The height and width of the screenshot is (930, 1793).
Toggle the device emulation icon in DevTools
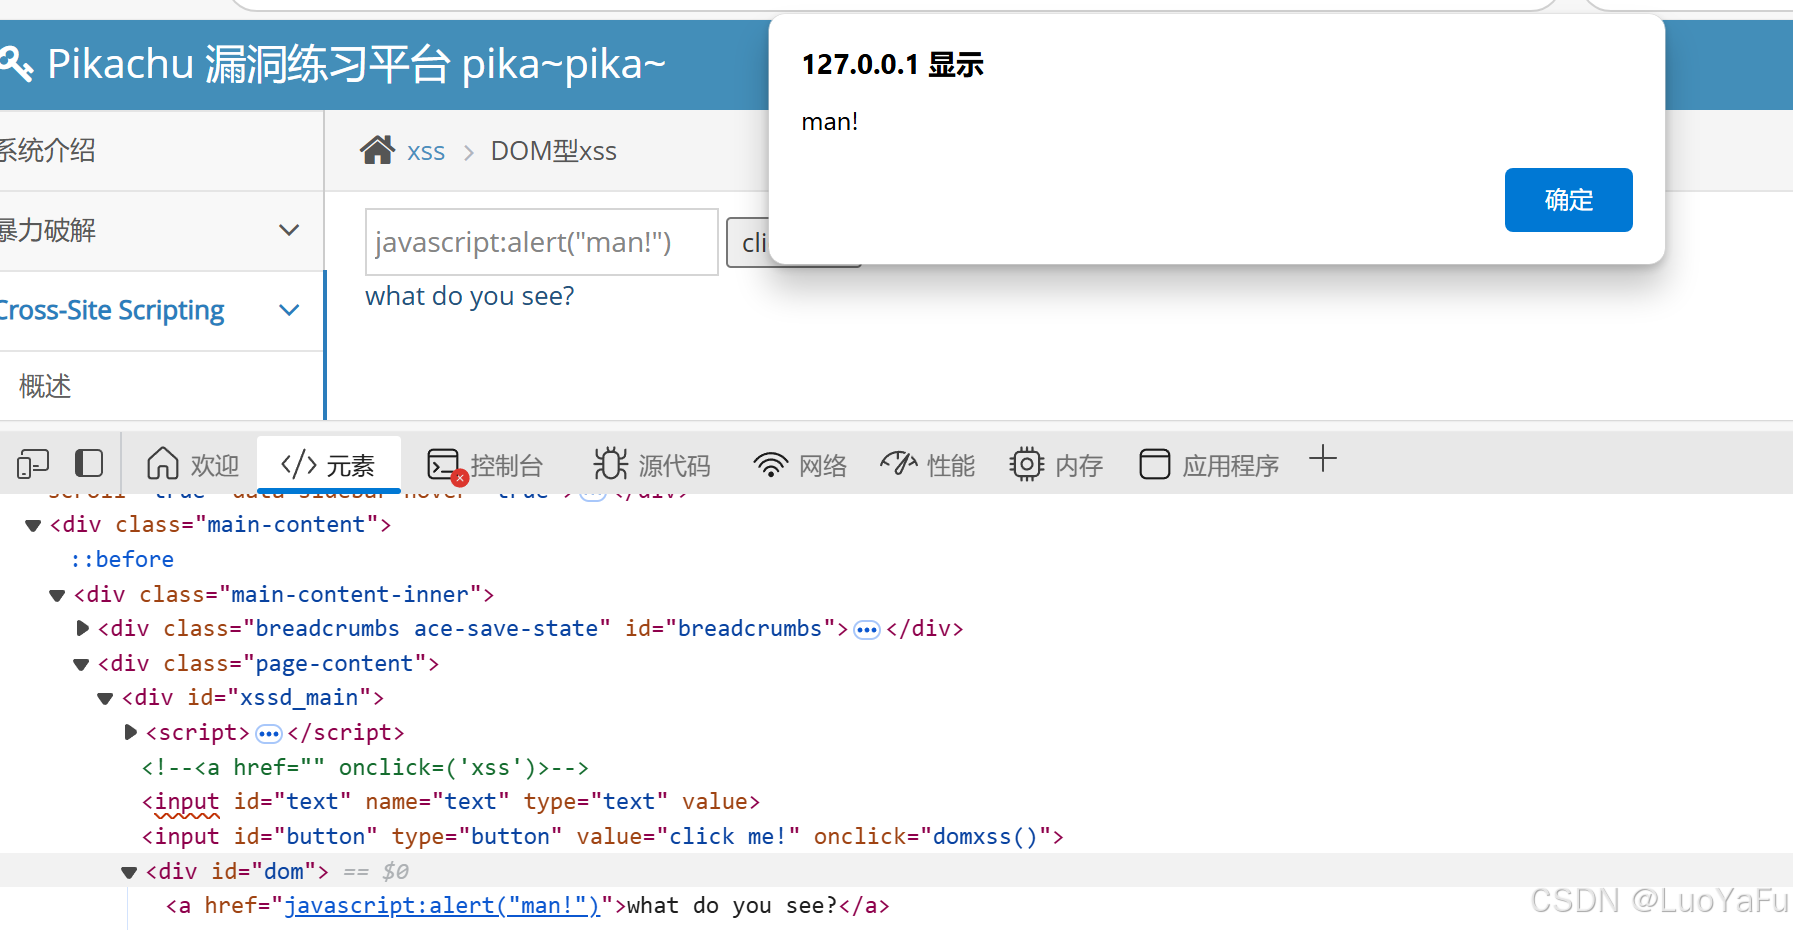(33, 464)
